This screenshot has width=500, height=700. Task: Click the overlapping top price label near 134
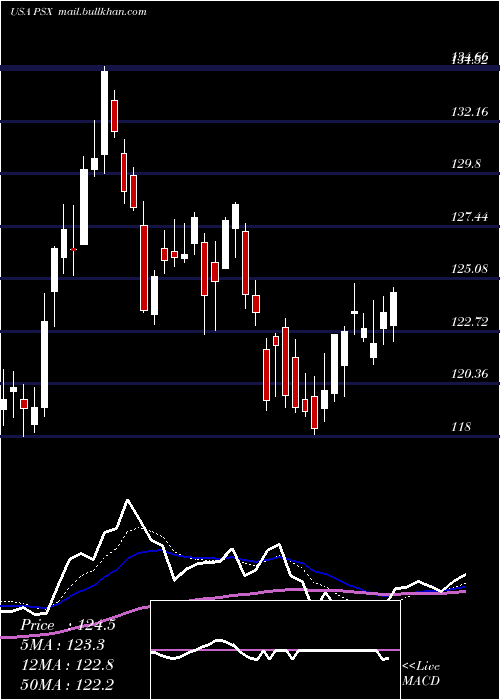[470, 57]
